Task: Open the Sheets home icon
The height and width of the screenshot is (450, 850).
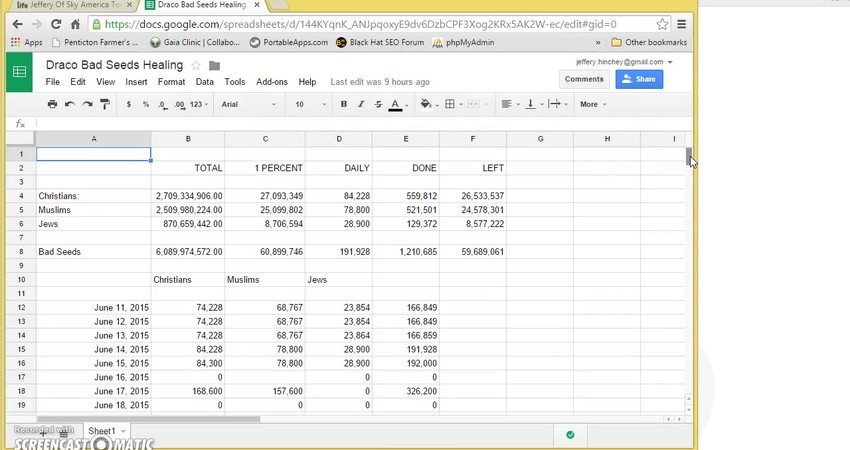Action: pos(19,72)
